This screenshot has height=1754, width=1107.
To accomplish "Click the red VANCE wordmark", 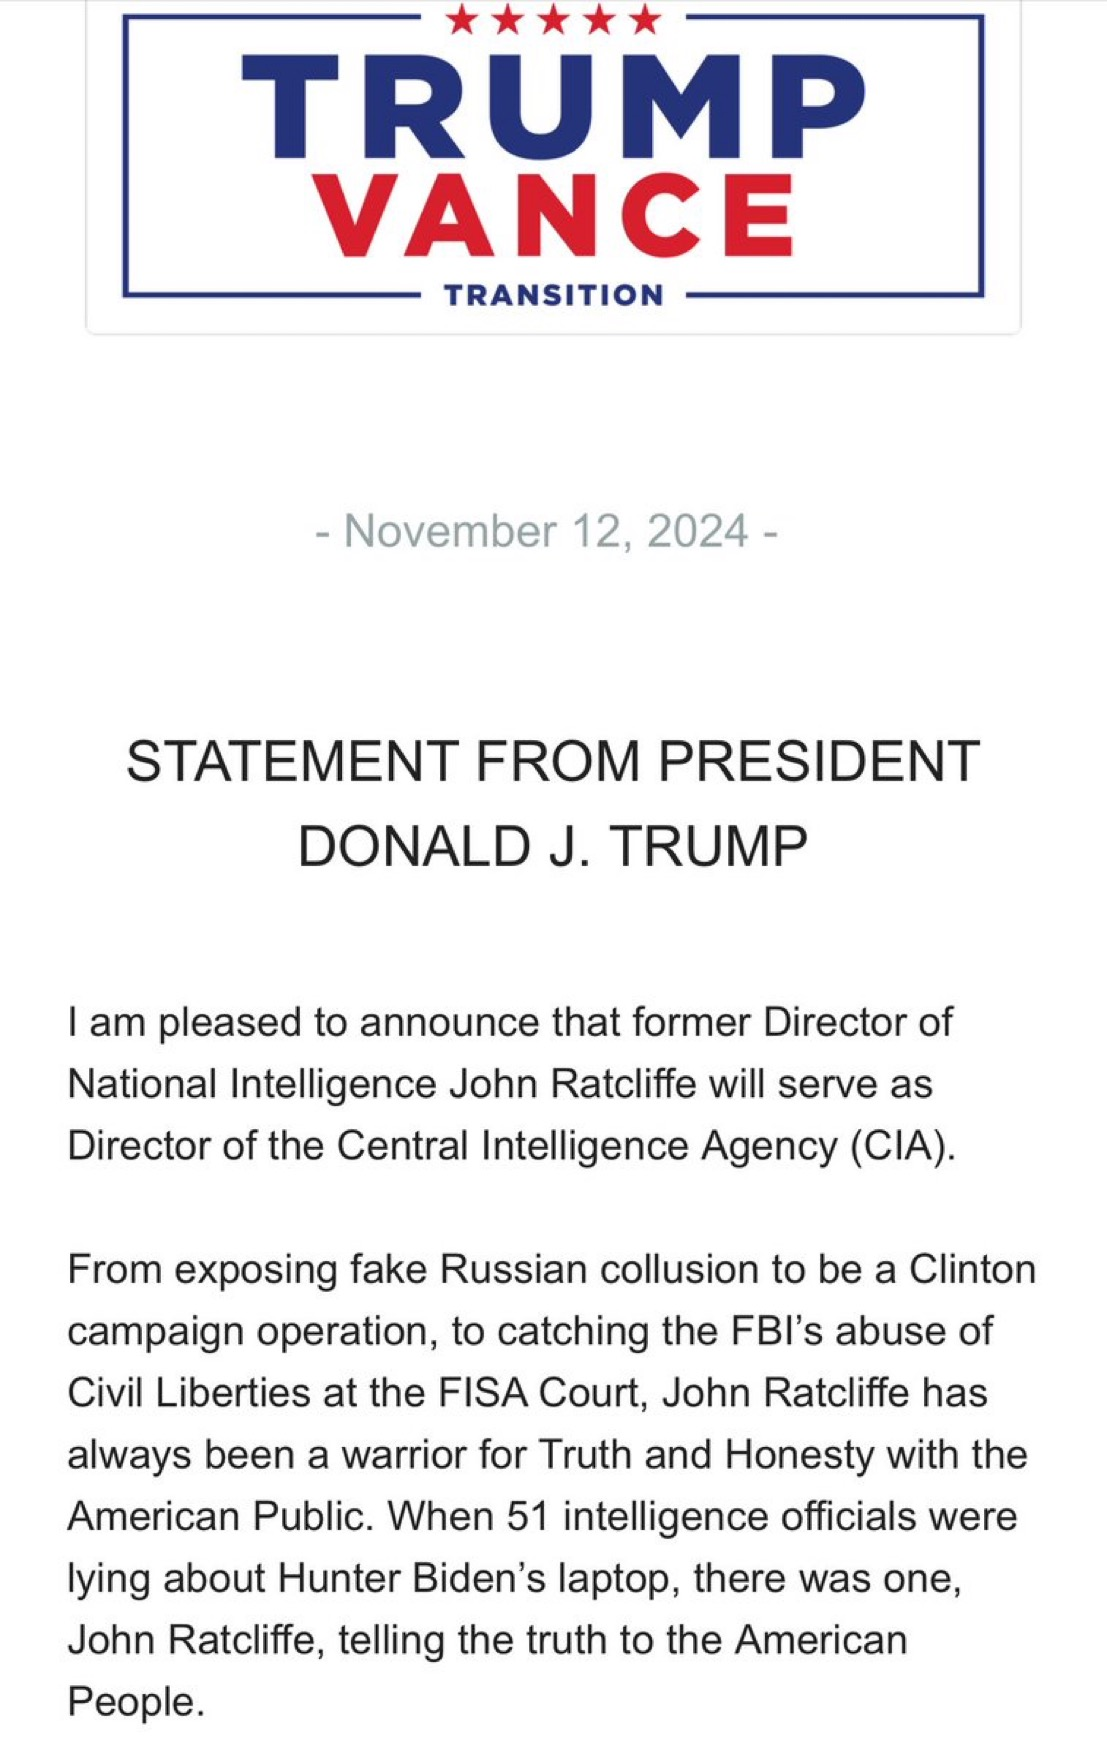I will click(x=557, y=214).
